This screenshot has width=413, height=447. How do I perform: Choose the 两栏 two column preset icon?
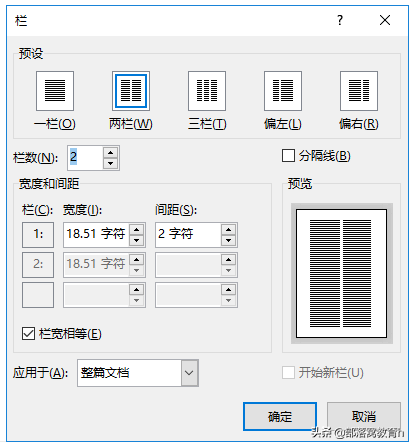click(x=131, y=91)
